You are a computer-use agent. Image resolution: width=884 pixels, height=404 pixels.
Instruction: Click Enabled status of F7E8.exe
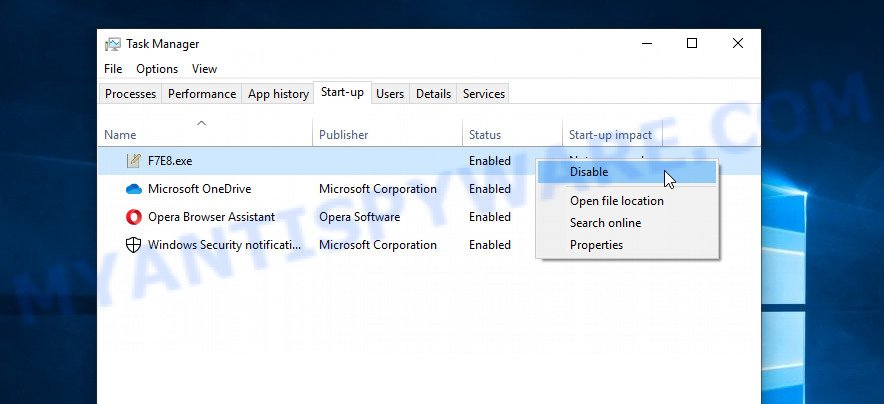click(490, 161)
